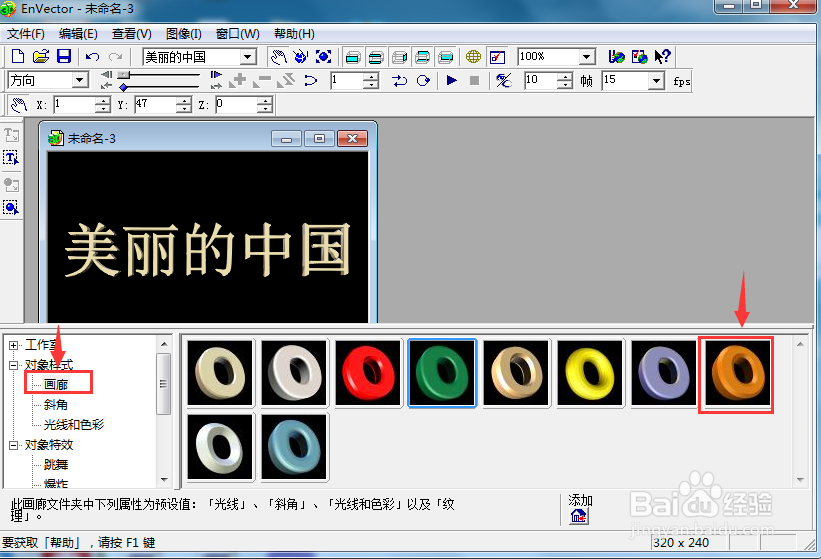Click the Save floppy disk icon
Screen dimensions: 821x559
click(x=64, y=57)
